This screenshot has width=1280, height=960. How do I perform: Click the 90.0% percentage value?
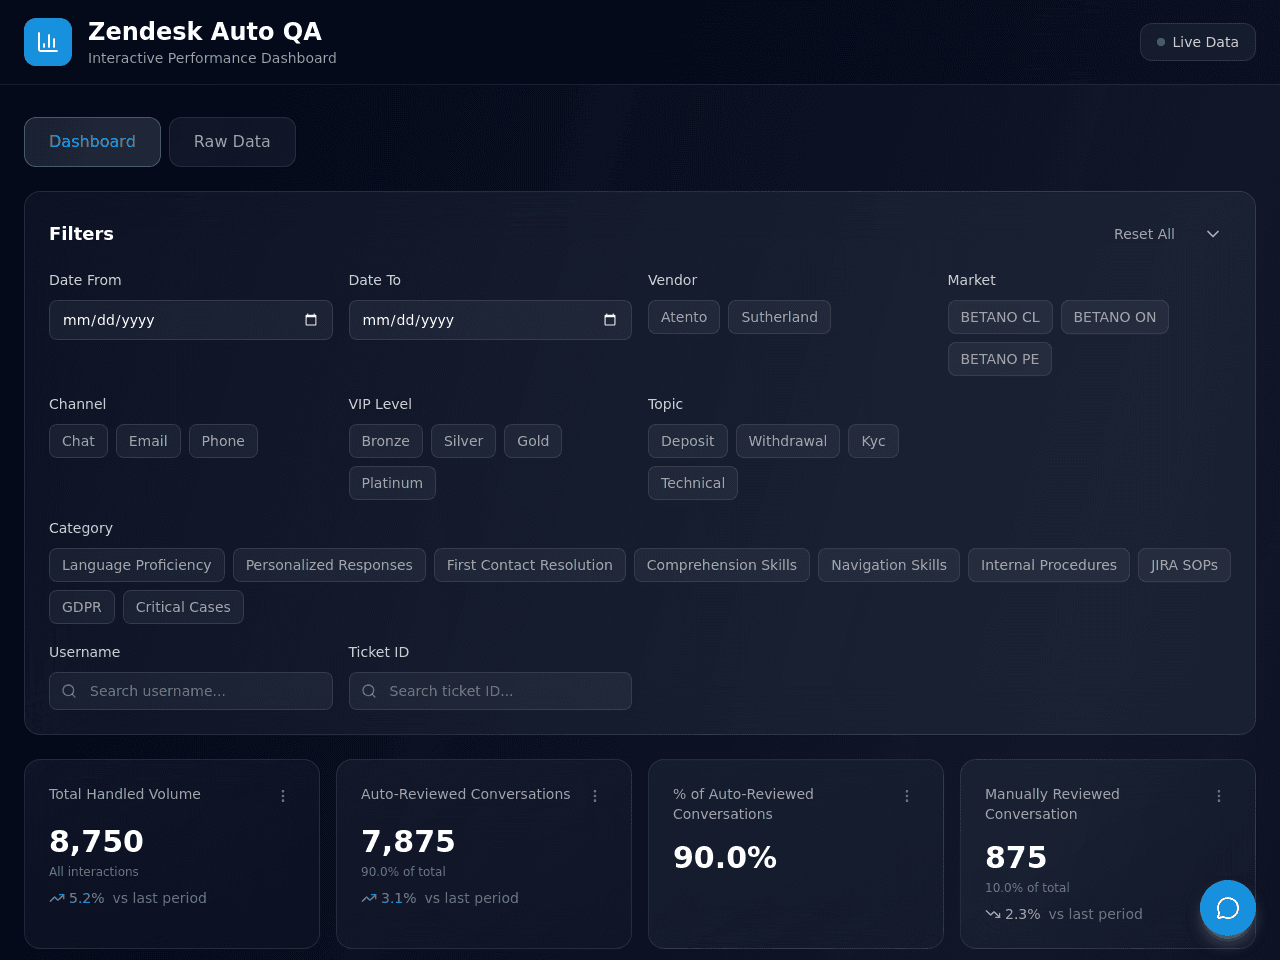coord(725,857)
